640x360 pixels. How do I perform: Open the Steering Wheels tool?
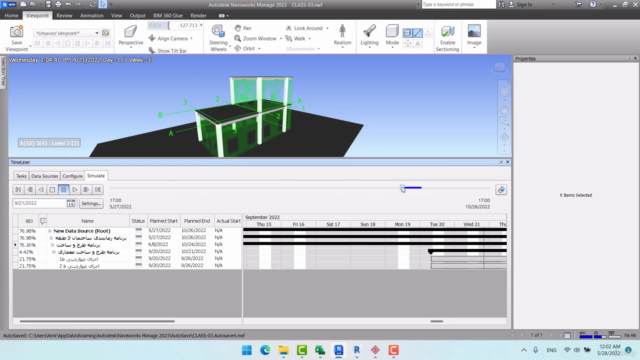coord(218,38)
